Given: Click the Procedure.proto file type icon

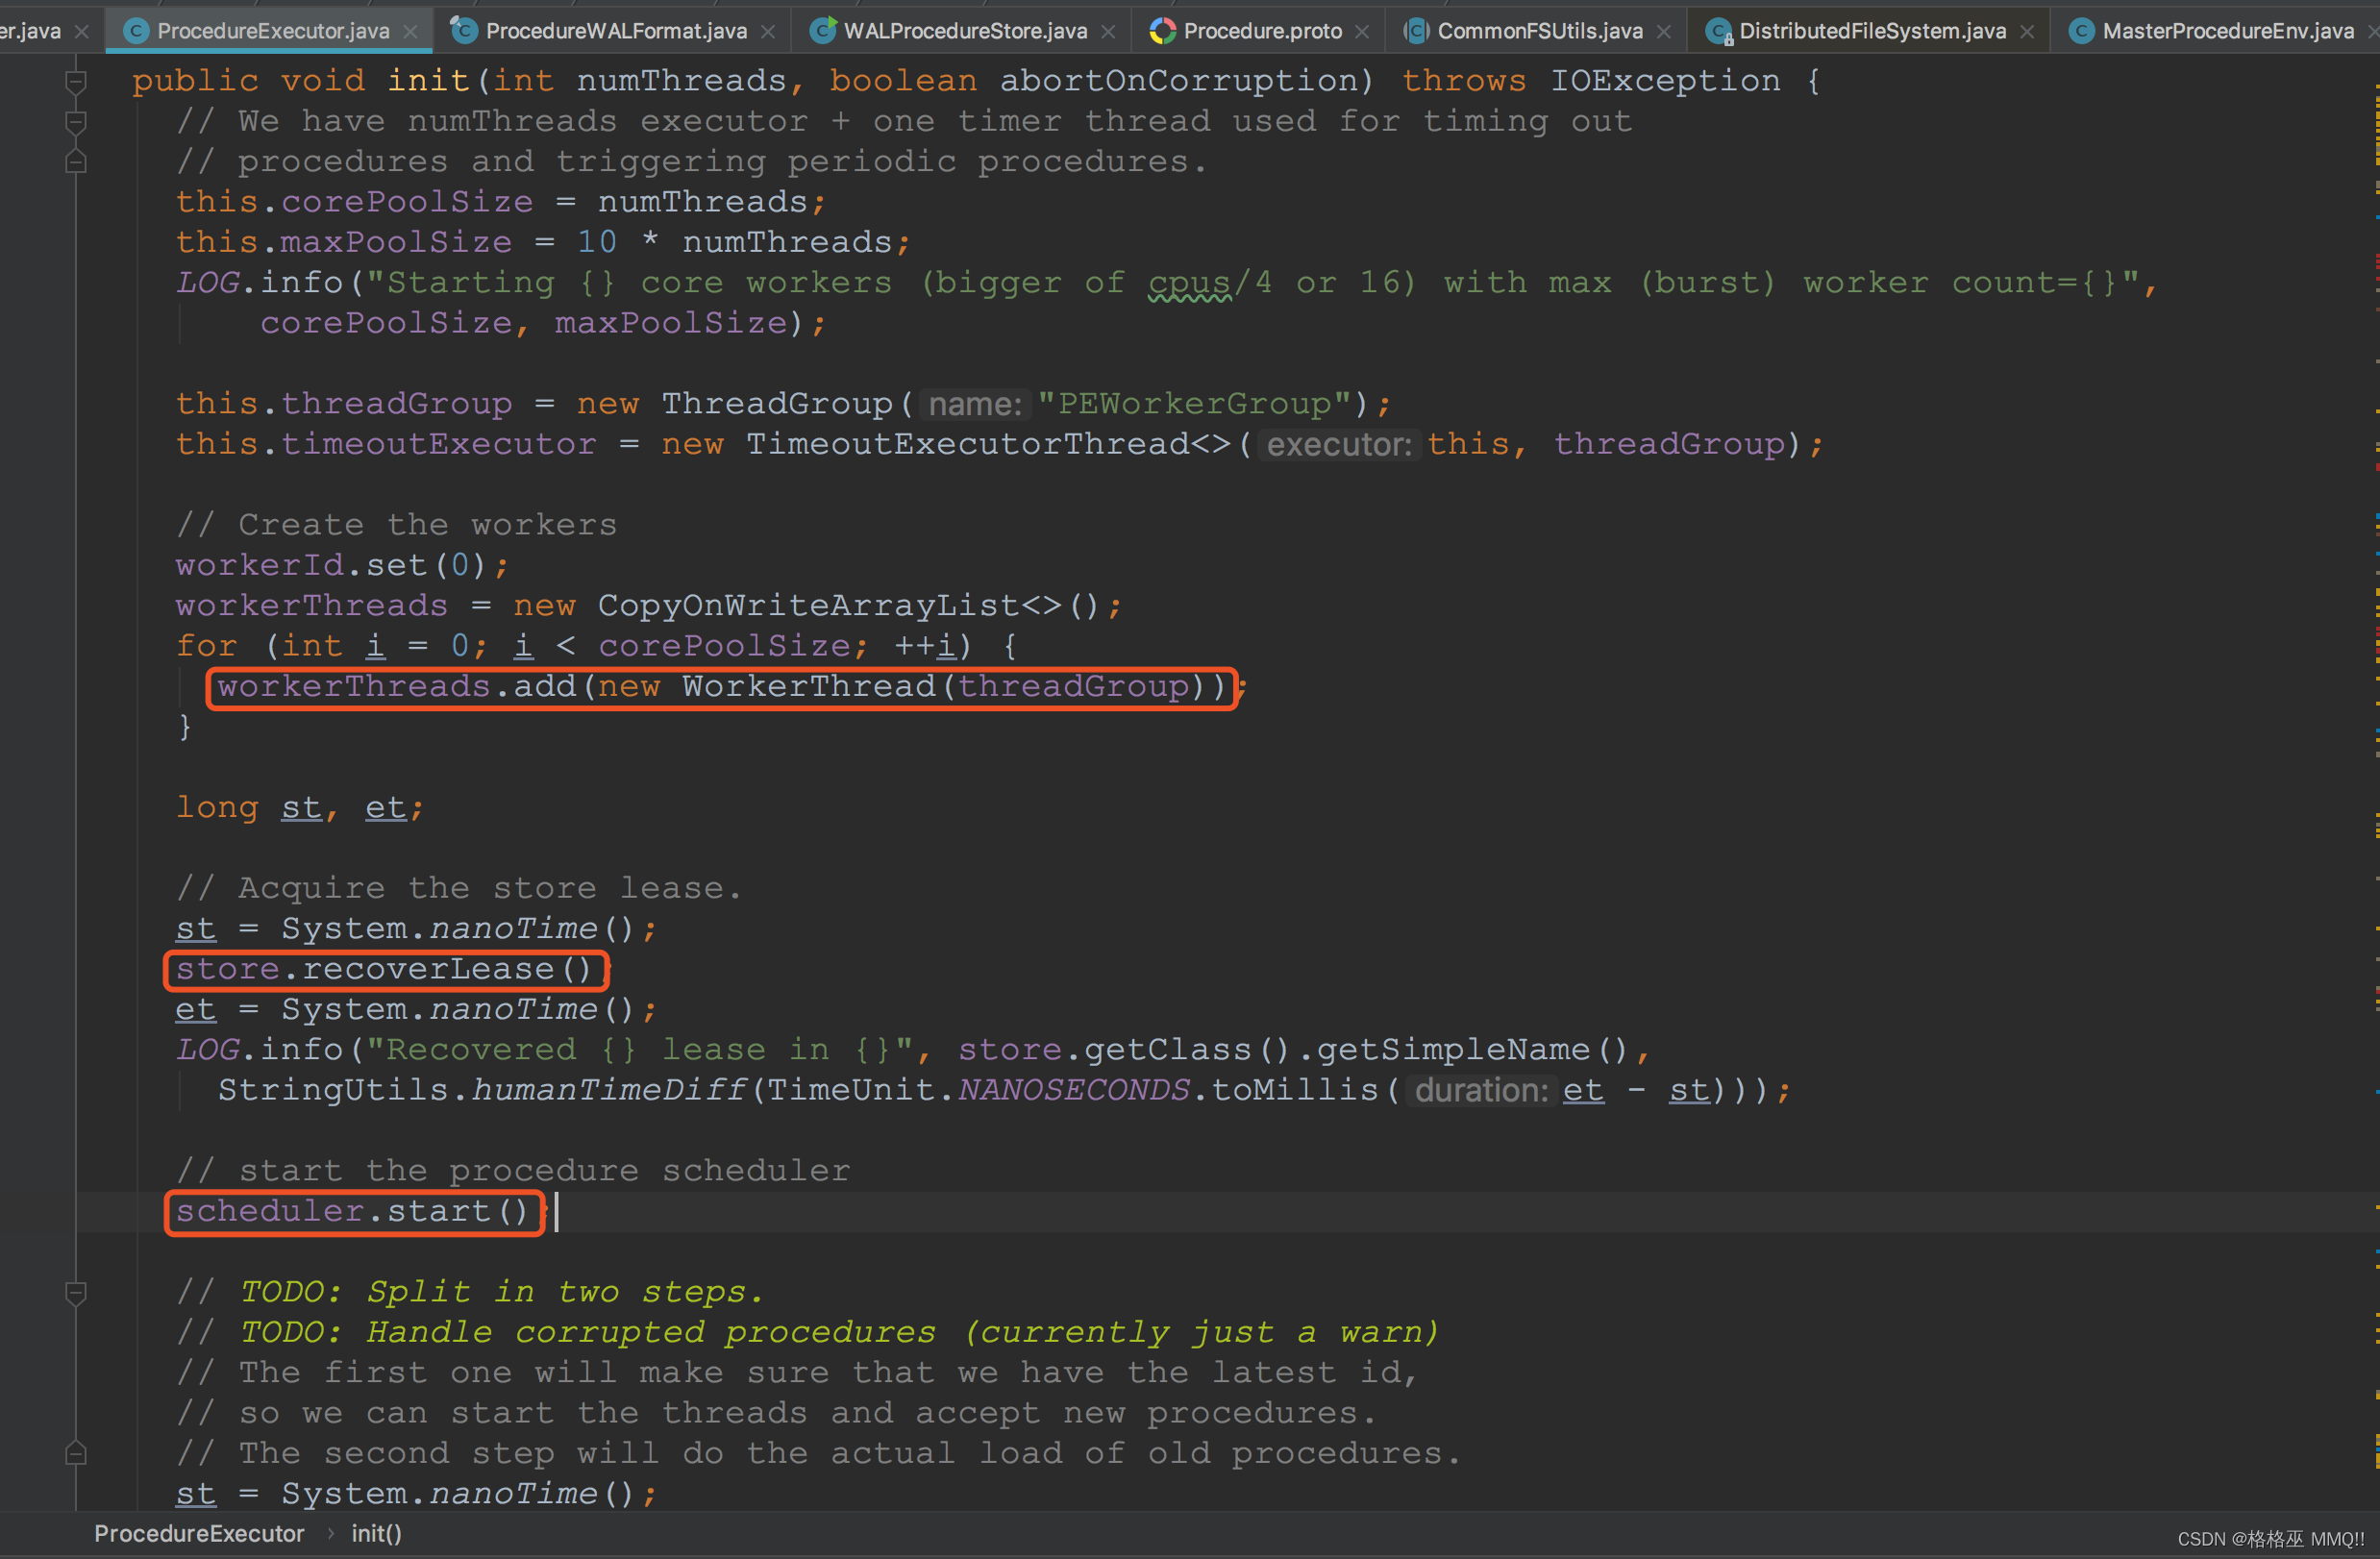Looking at the screenshot, I should pos(1162,31).
